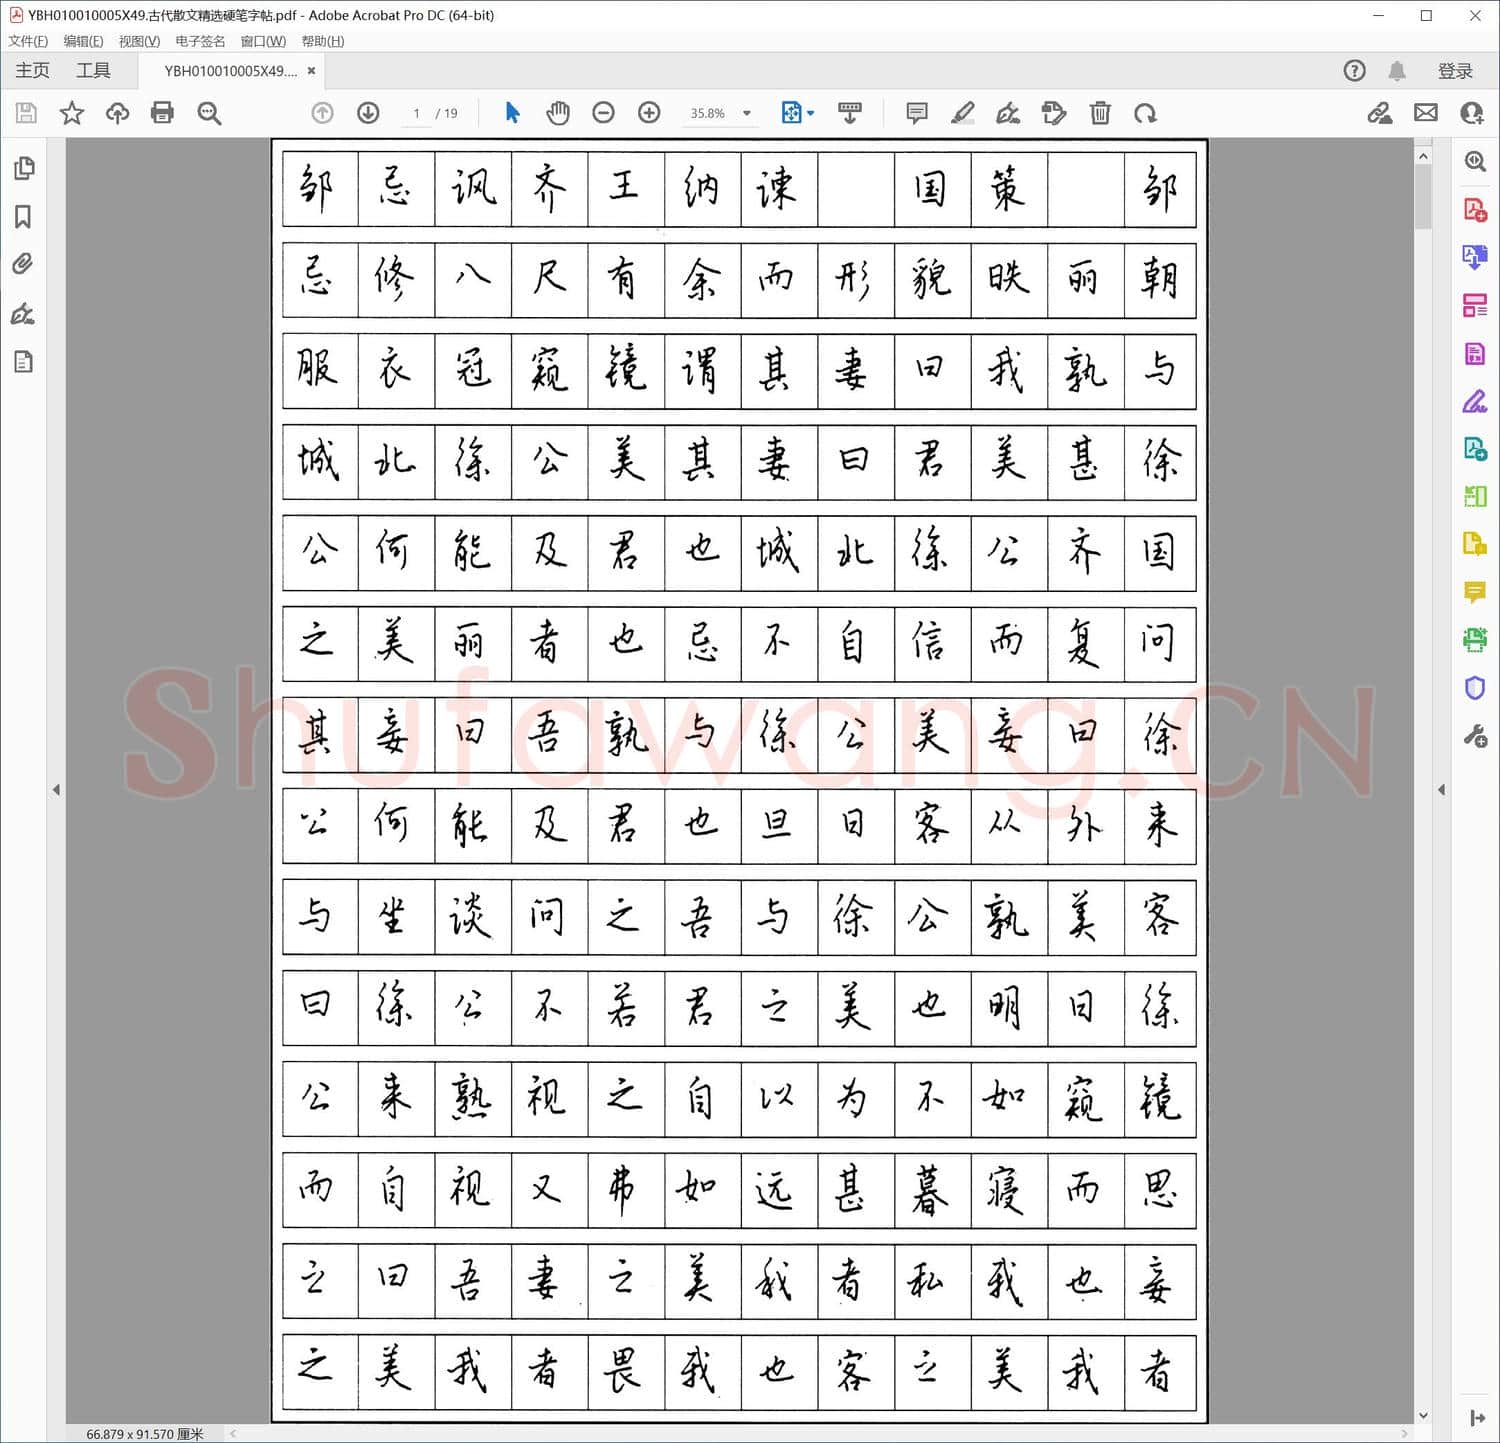
Task: Click the vertical scrollbar thumb
Action: 1423,197
